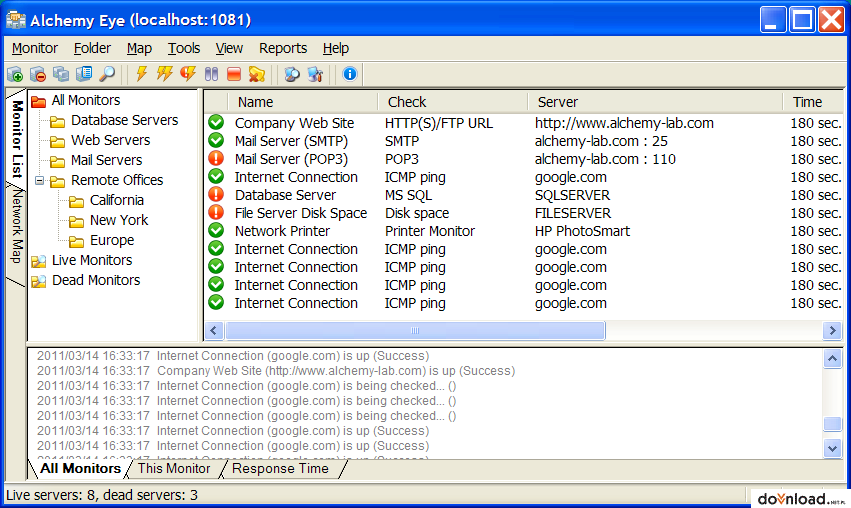Image resolution: width=851 pixels, height=508 pixels.
Task: Click red alert icon for File Server Disk Space
Action: [216, 212]
